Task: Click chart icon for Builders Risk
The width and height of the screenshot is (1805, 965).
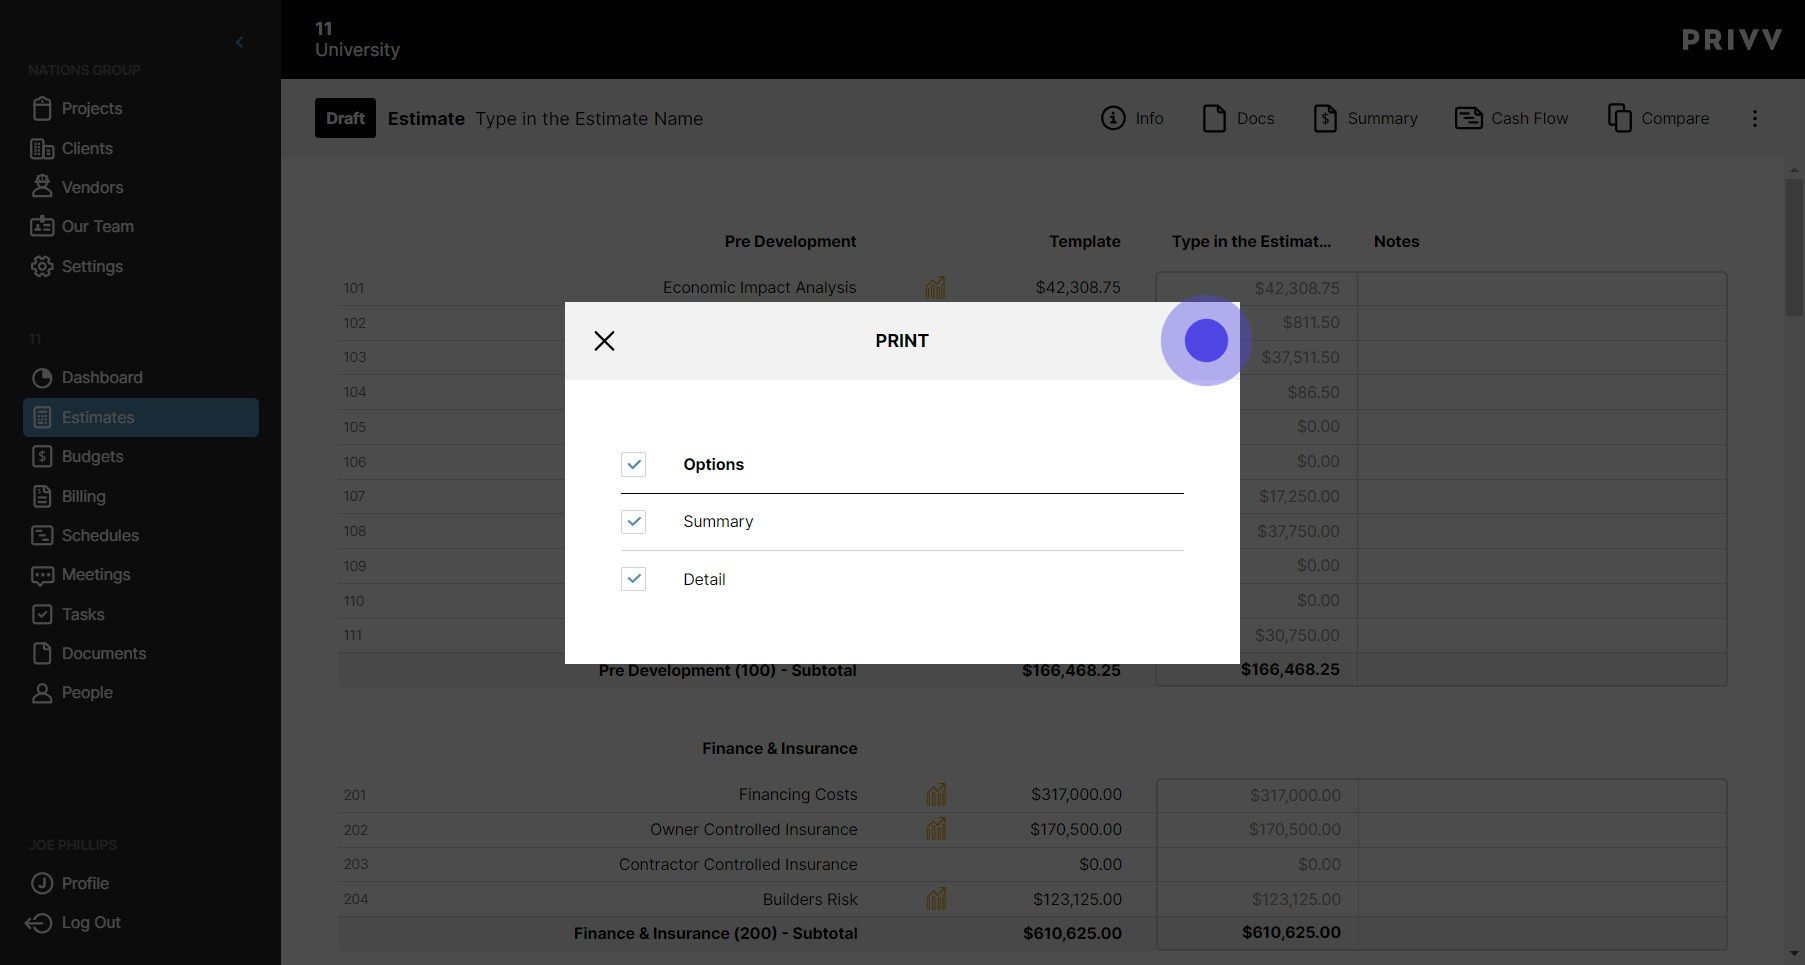Action: tap(935, 899)
